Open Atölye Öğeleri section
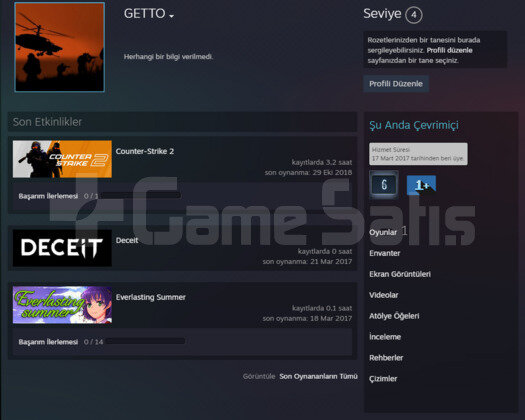This screenshot has height=420, width=525. click(394, 316)
